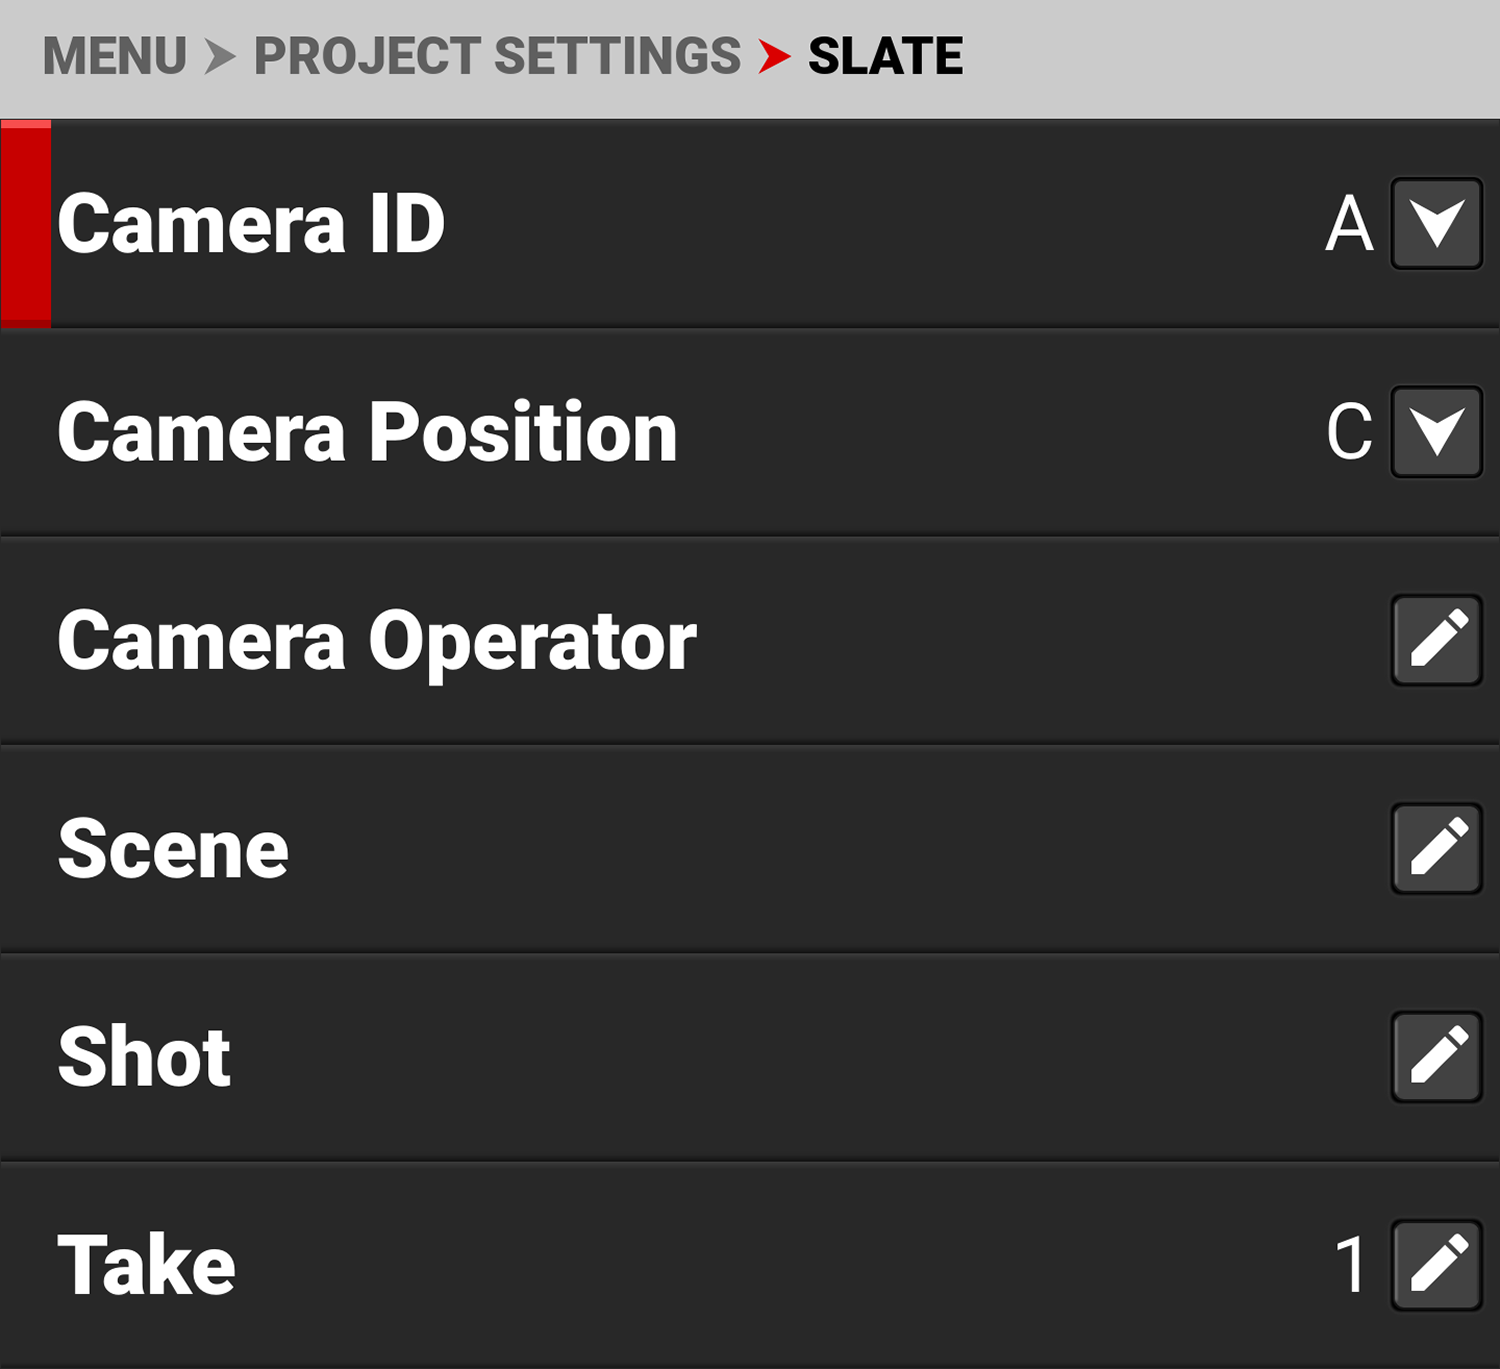
Task: Expand the Camera Position dropdown arrow
Action: [x=1436, y=432]
